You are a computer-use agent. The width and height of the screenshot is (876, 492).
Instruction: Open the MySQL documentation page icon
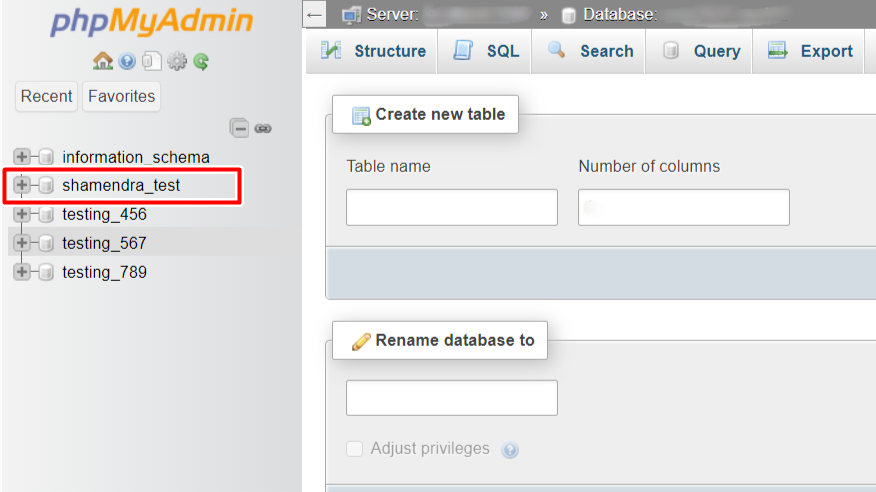[151, 61]
